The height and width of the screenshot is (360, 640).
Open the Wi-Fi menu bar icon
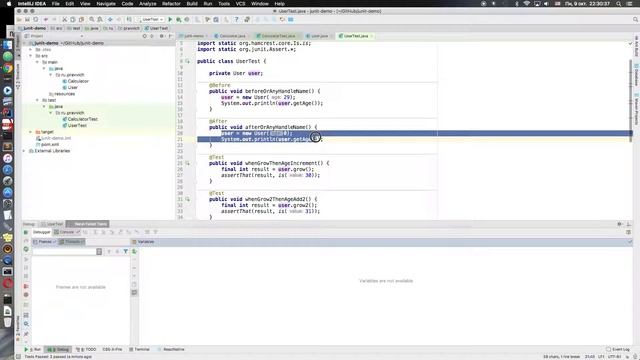(x=527, y=4)
